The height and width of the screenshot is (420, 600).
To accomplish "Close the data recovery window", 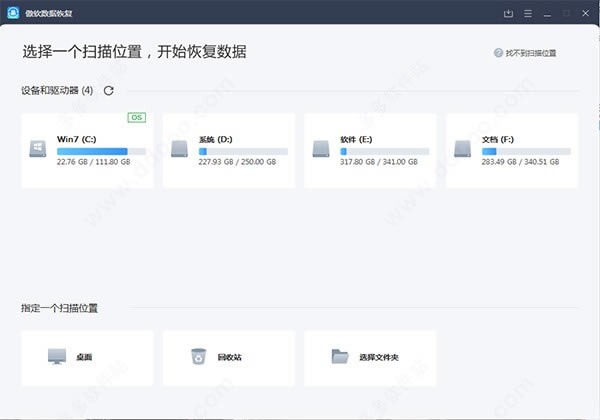I will (585, 13).
